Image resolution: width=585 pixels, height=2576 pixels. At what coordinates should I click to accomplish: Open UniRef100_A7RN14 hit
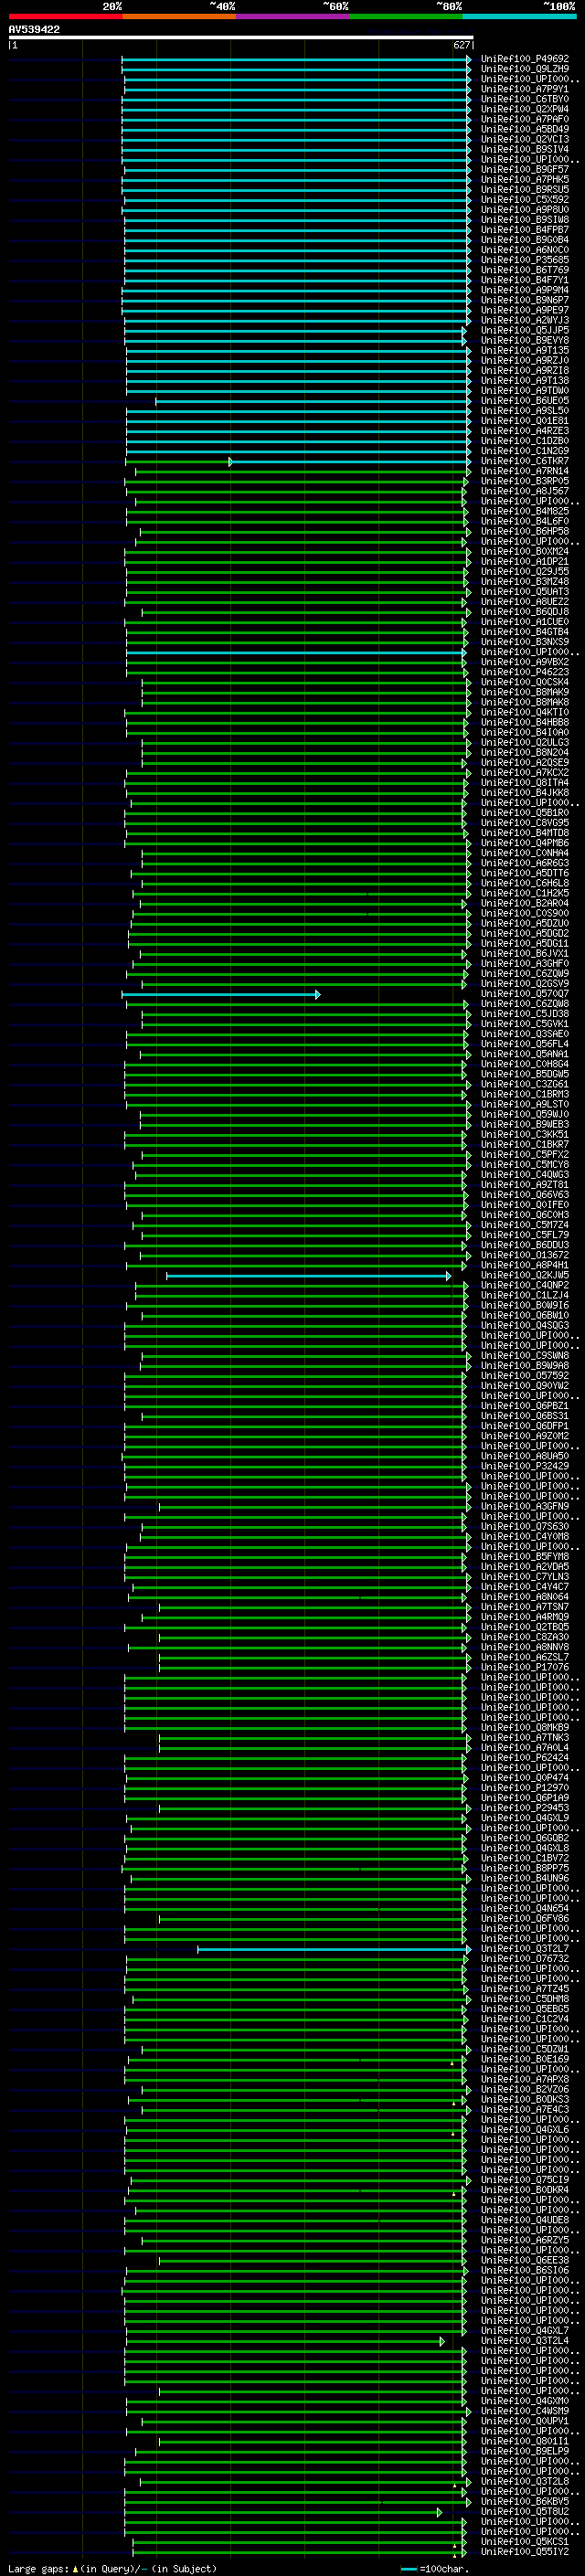pyautogui.click(x=525, y=471)
